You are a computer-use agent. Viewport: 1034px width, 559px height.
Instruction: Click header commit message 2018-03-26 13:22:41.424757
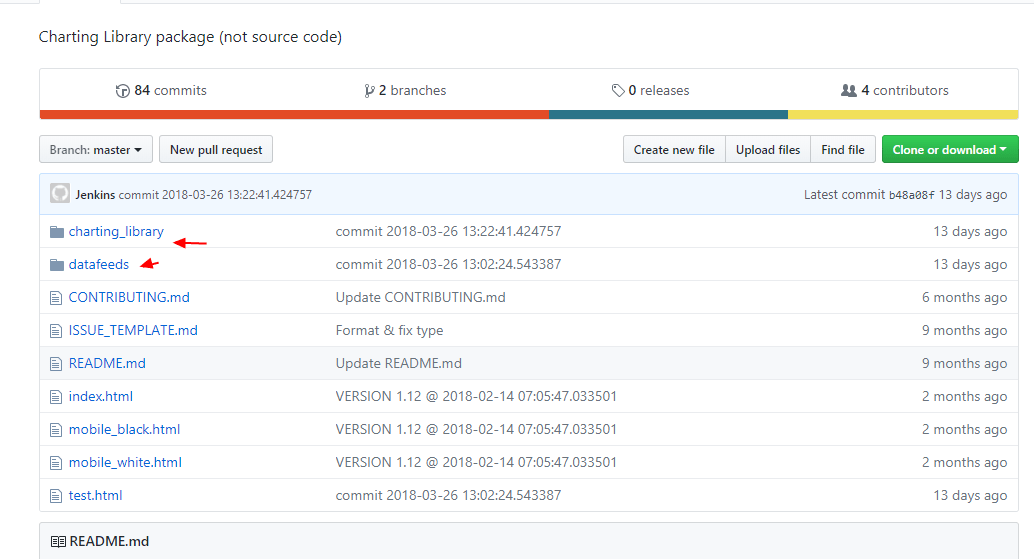click(x=215, y=194)
